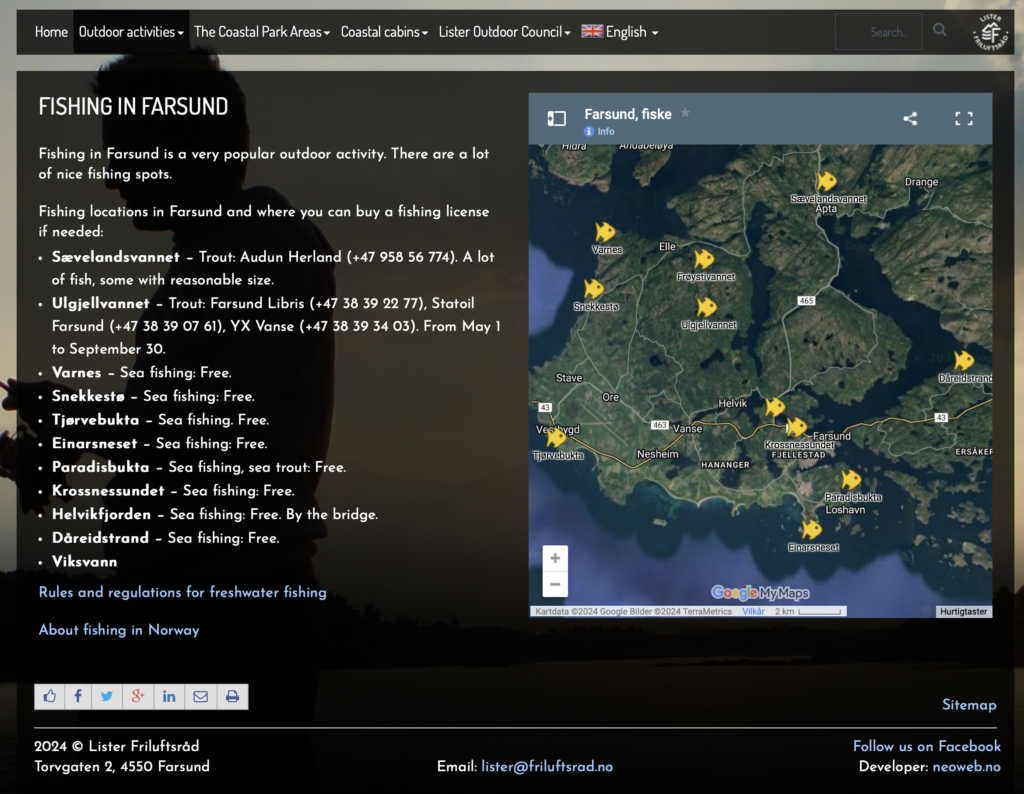This screenshot has height=794, width=1024.
Task: Select the Viksvann list entry
Action: pos(84,562)
